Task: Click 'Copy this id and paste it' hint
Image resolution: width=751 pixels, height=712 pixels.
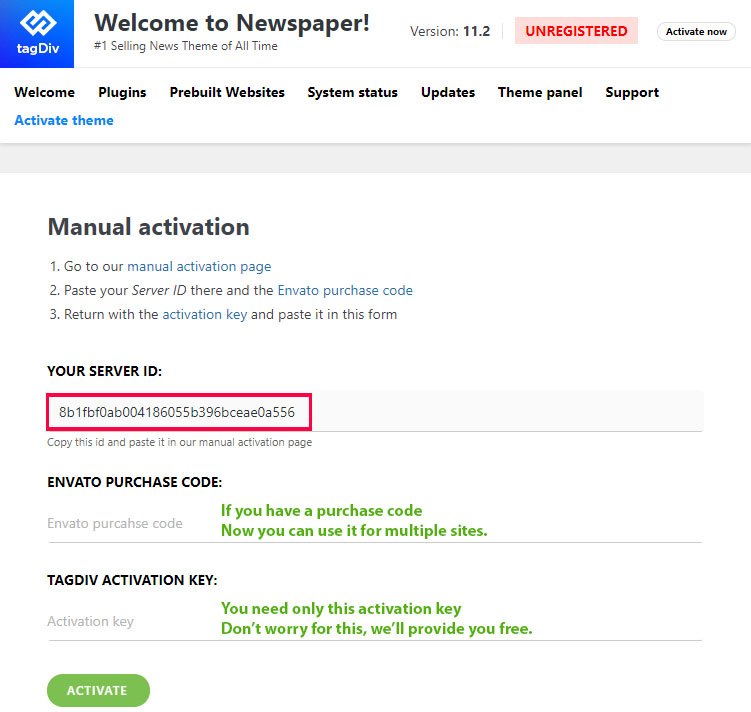Action: [179, 442]
